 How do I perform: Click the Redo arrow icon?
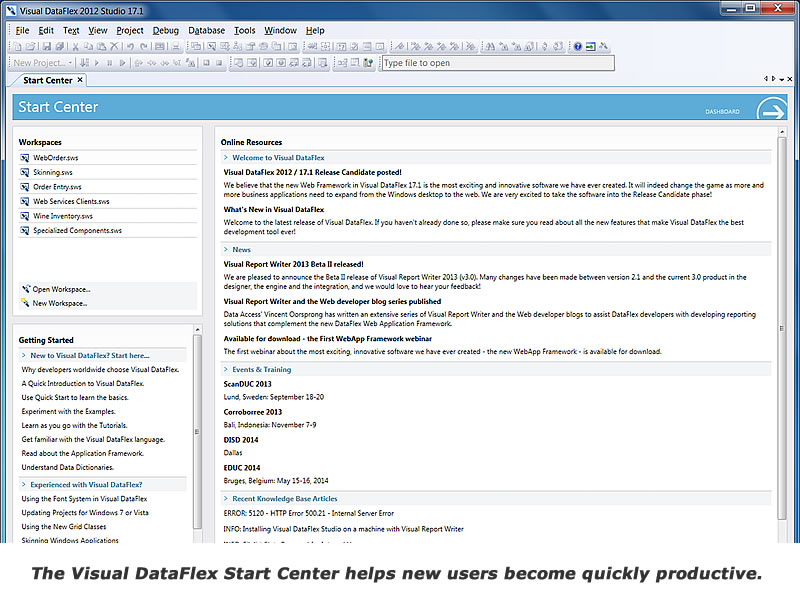(x=144, y=46)
